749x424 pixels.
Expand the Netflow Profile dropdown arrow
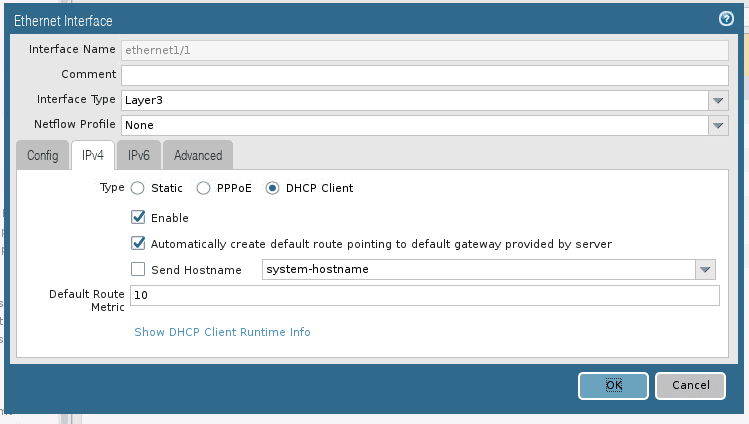click(718, 126)
